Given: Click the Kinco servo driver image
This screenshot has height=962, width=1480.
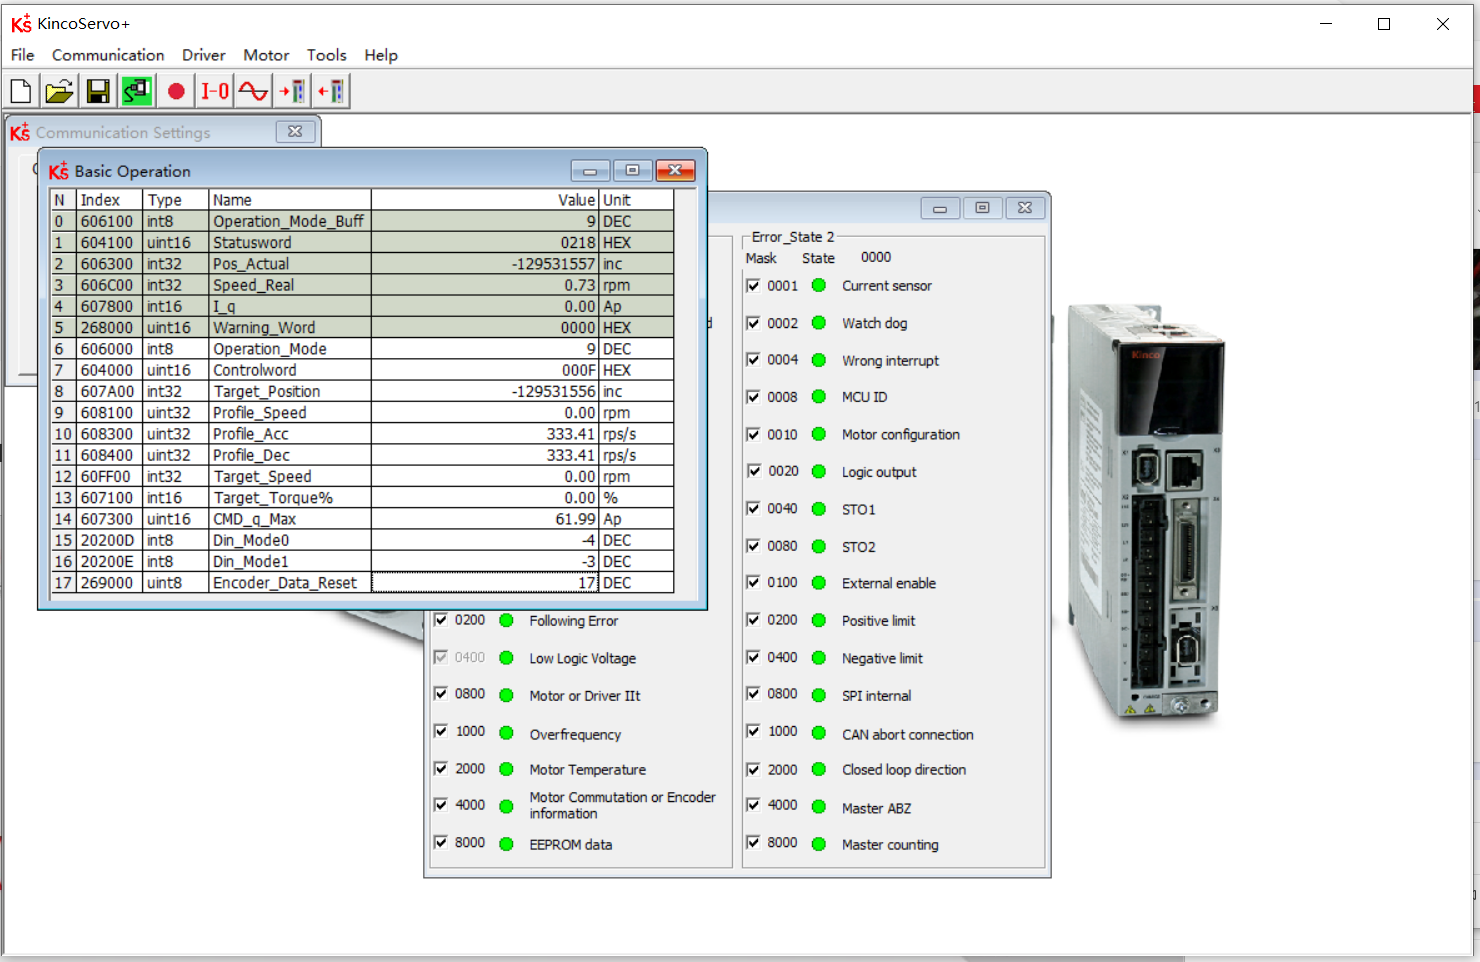Looking at the screenshot, I should (1145, 510).
